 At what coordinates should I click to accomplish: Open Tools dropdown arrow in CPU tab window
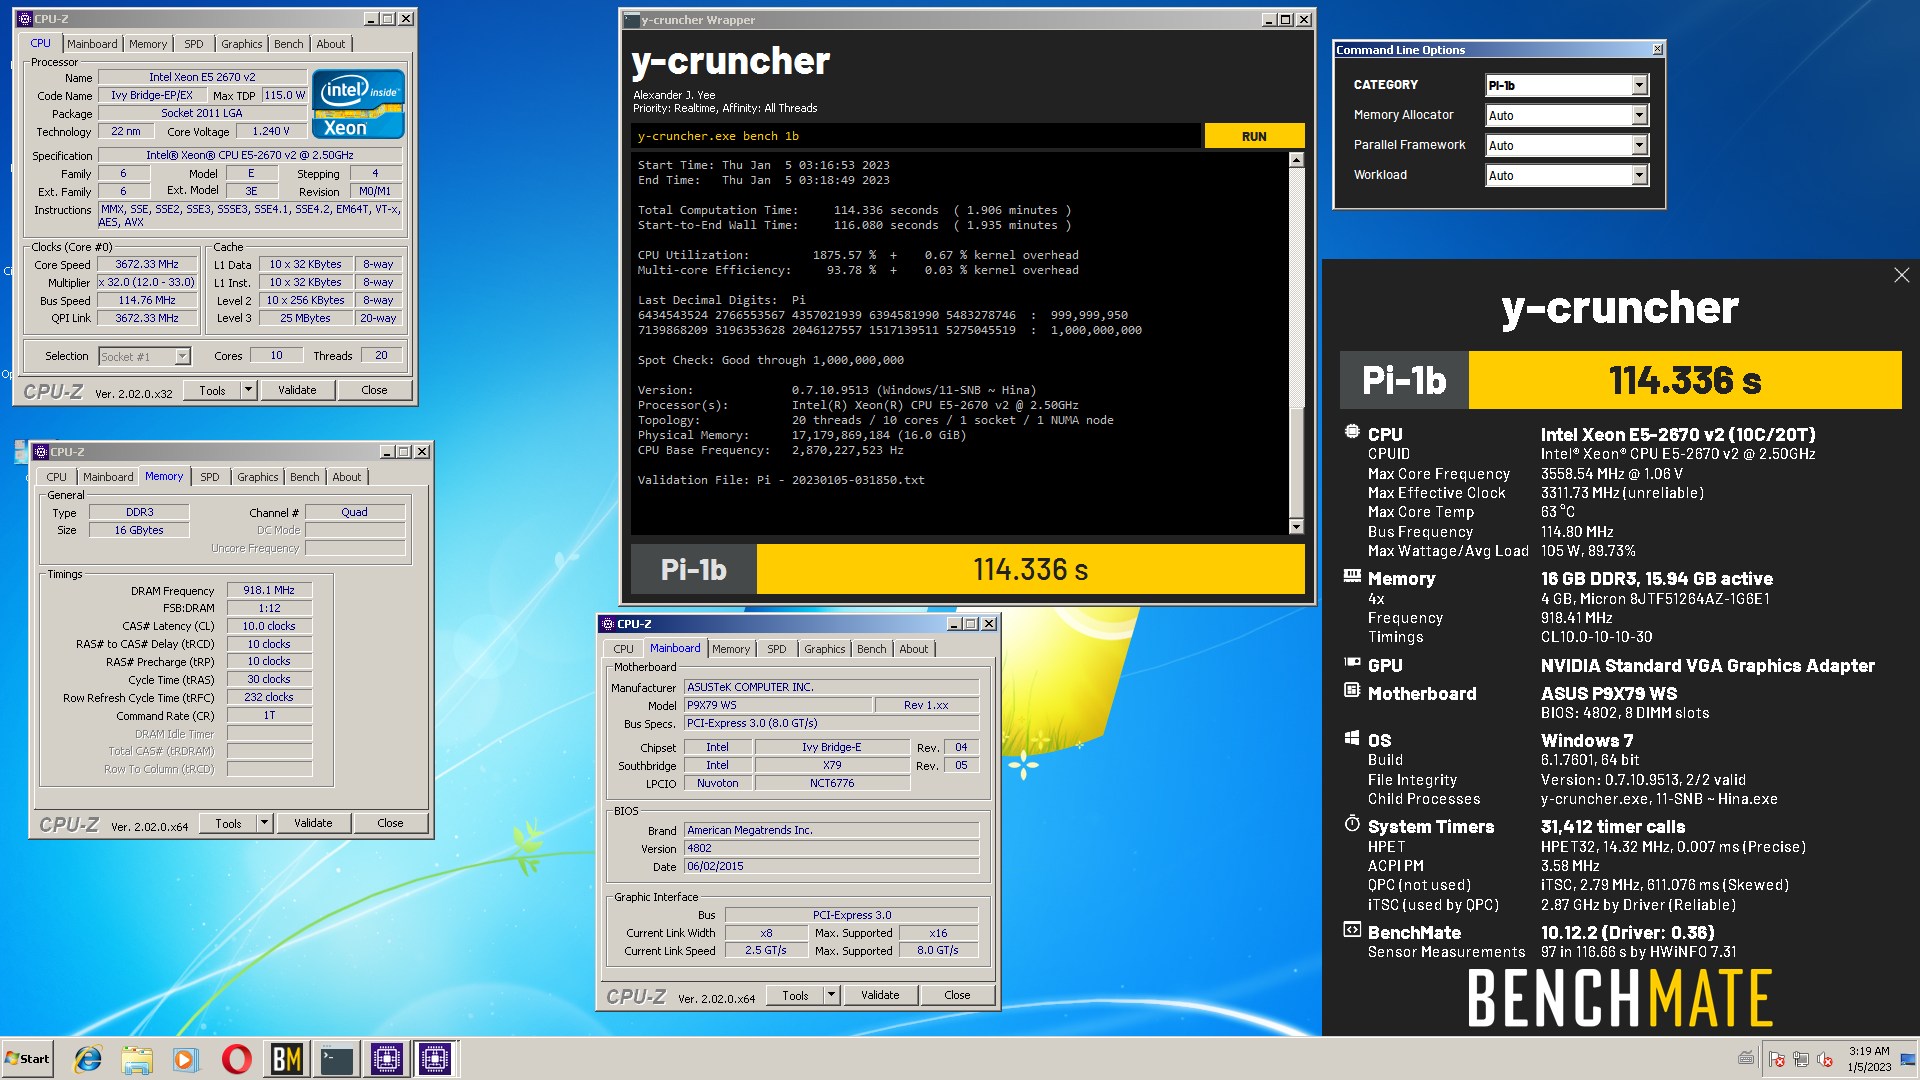coord(249,390)
